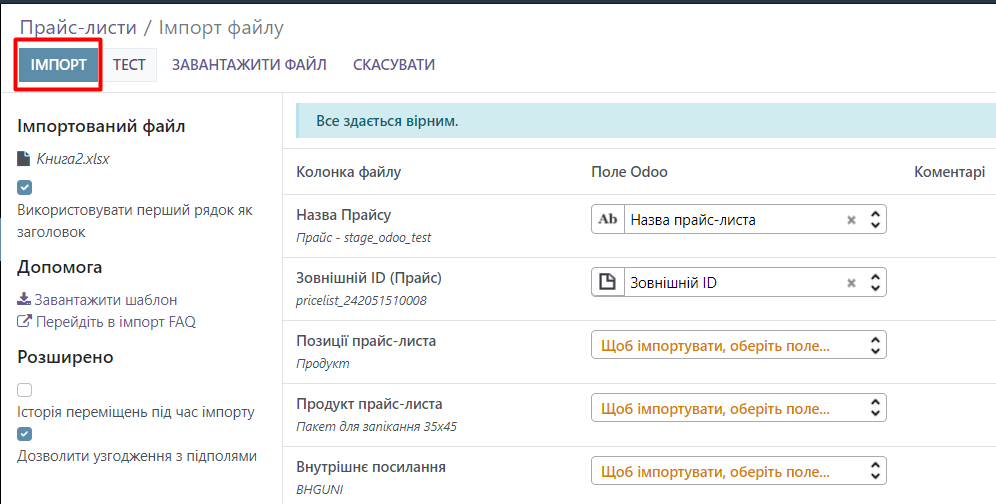Click ЗАВАНТАЖИТИ ФАЙЛ button
This screenshot has height=504, width=996.
(249, 65)
